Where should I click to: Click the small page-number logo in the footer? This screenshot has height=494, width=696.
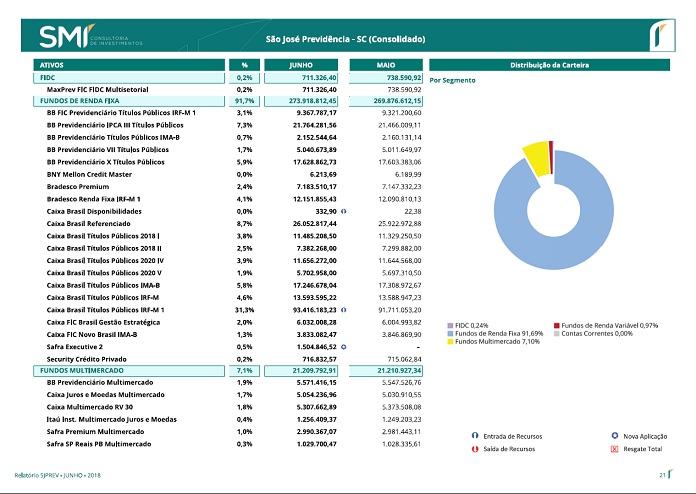pyautogui.click(x=670, y=474)
